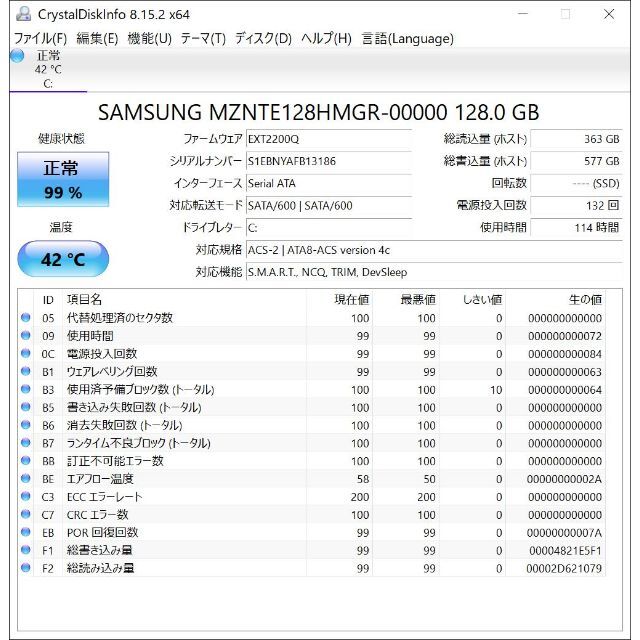The image size is (640, 640).
Task: Select the POR 回復回数 attribute name
Action: [102, 533]
